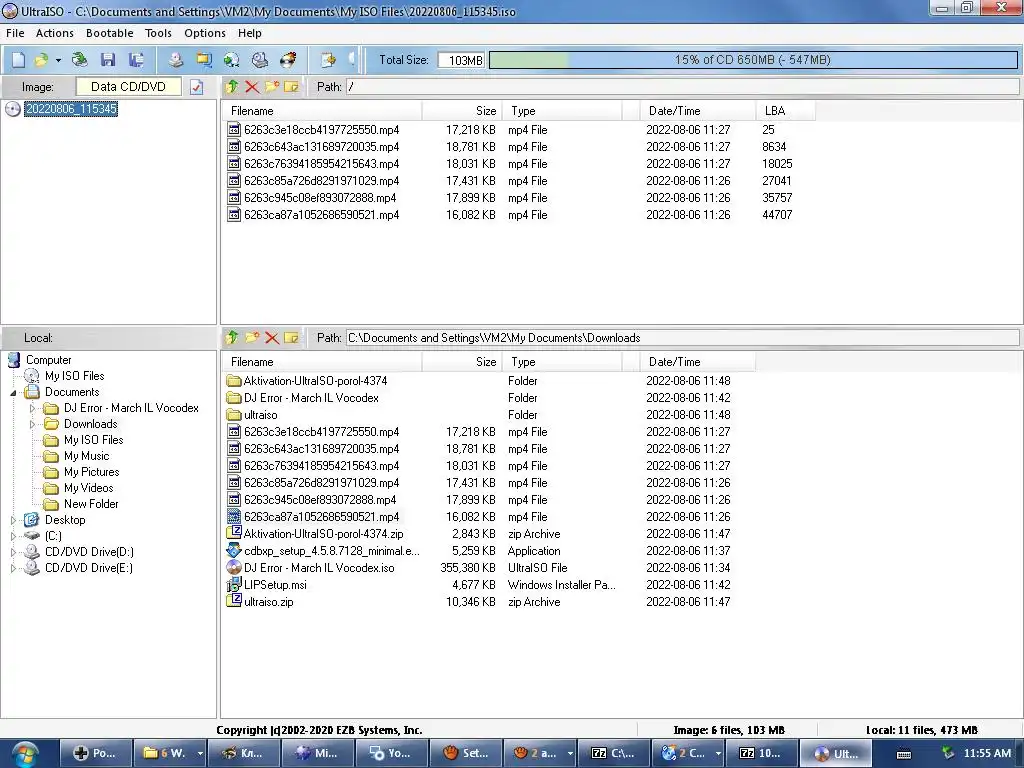Click the Compress ISO disc-with-arrow icon
The height and width of the screenshot is (768, 1024).
pos(232,60)
